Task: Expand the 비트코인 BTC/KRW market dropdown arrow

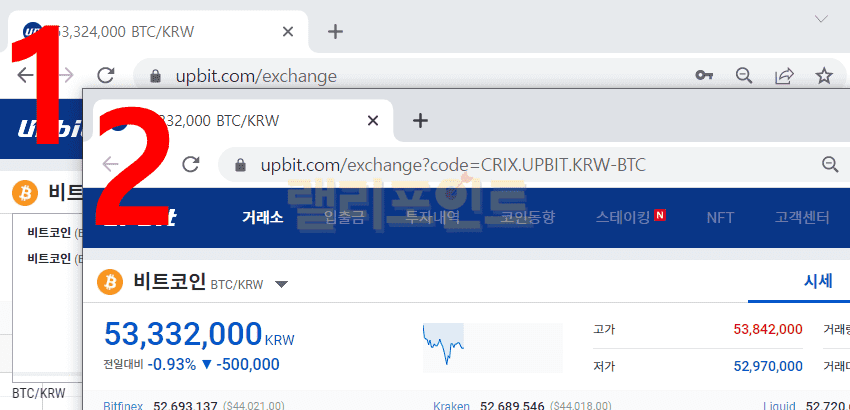Action: [281, 284]
